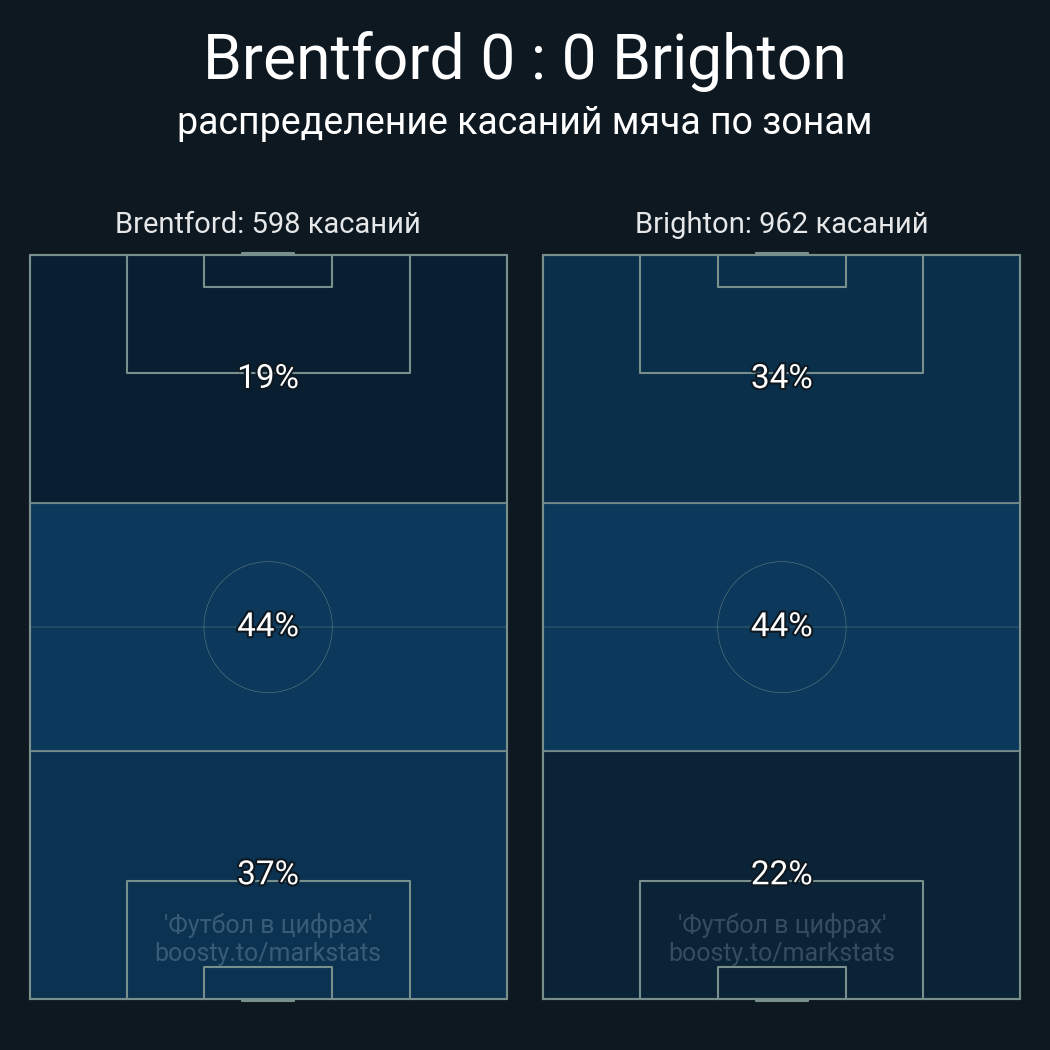Click Brentford's 37% defensive zone label

click(x=268, y=873)
